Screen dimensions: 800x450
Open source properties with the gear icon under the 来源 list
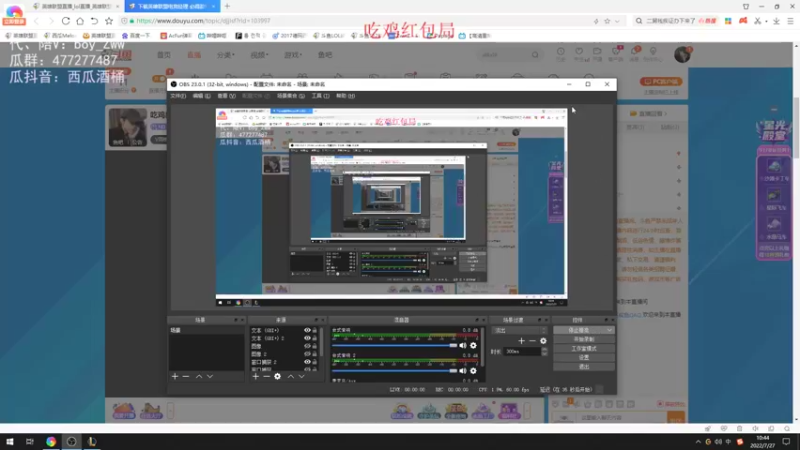(278, 377)
